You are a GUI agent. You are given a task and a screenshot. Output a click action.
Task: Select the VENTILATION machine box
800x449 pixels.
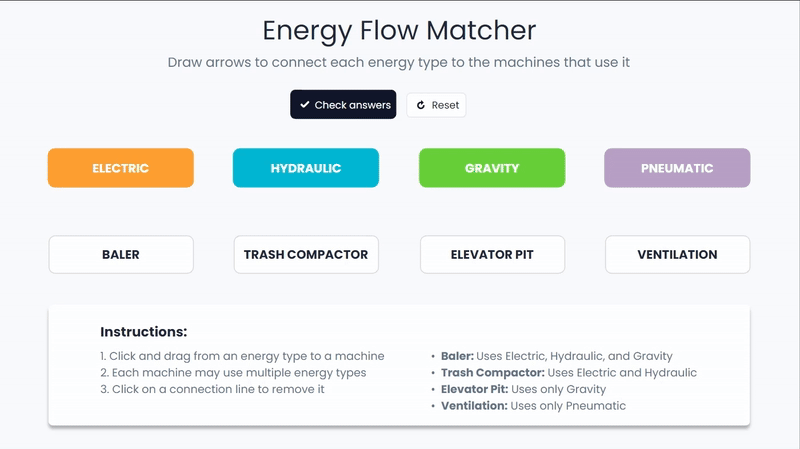pyautogui.click(x=677, y=254)
